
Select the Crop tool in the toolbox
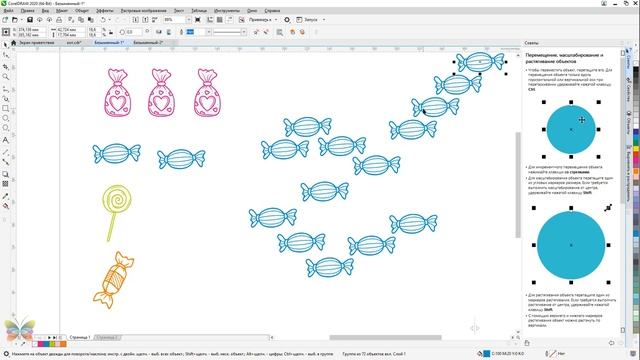[5, 66]
